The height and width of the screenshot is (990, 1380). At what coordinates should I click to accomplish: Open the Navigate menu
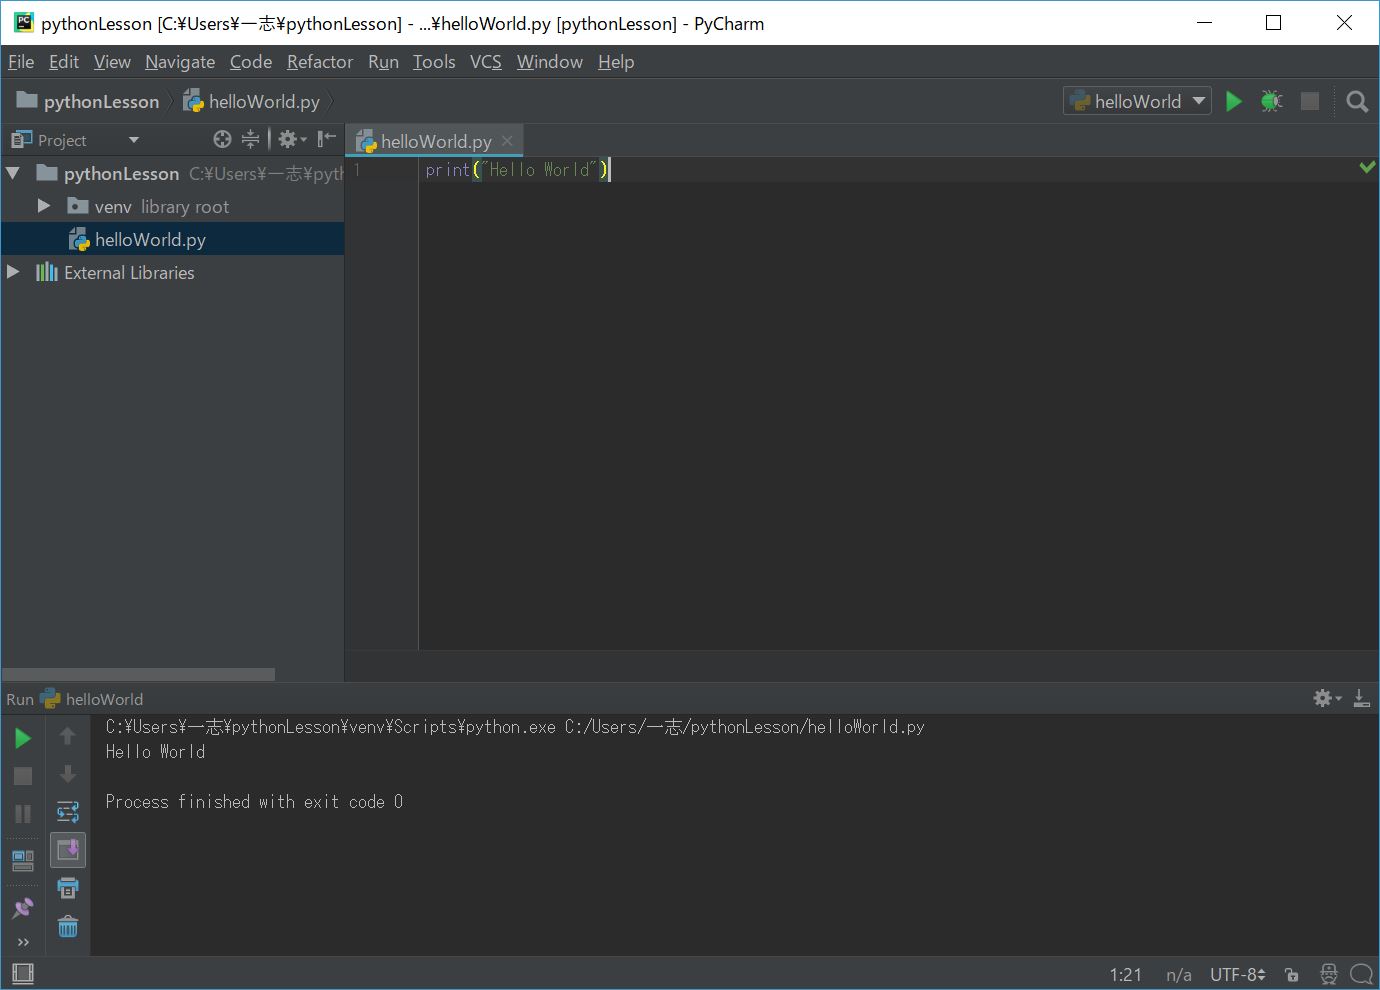[x=180, y=62]
